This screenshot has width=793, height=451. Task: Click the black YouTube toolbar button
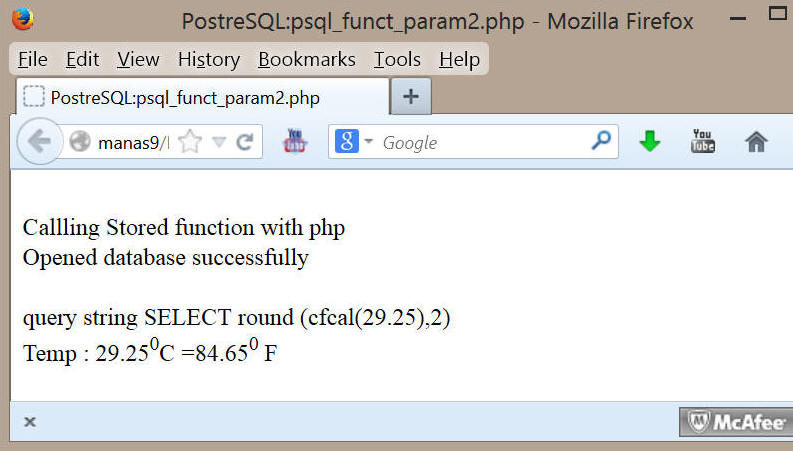point(703,141)
